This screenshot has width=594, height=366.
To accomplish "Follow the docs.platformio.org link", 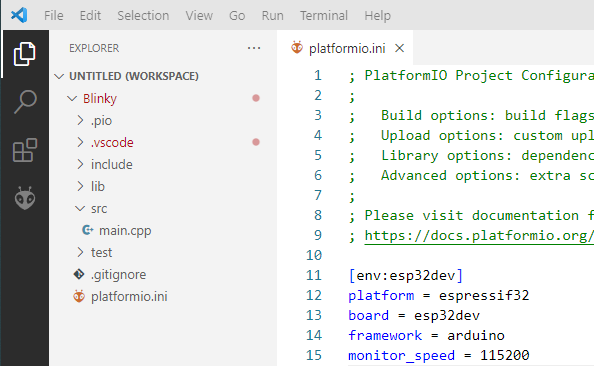I will 479,236.
